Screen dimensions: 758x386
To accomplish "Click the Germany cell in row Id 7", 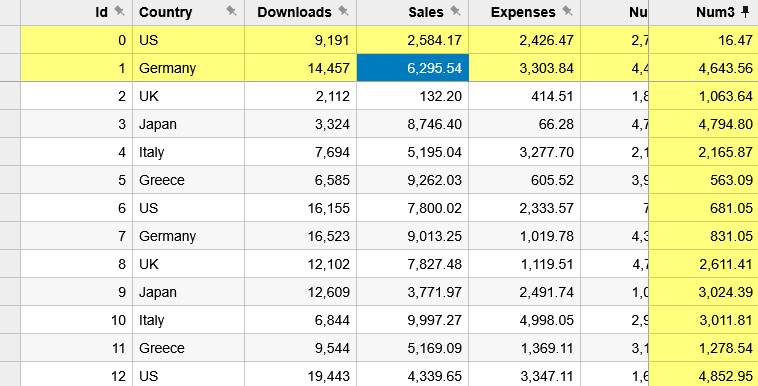I will tap(189, 236).
